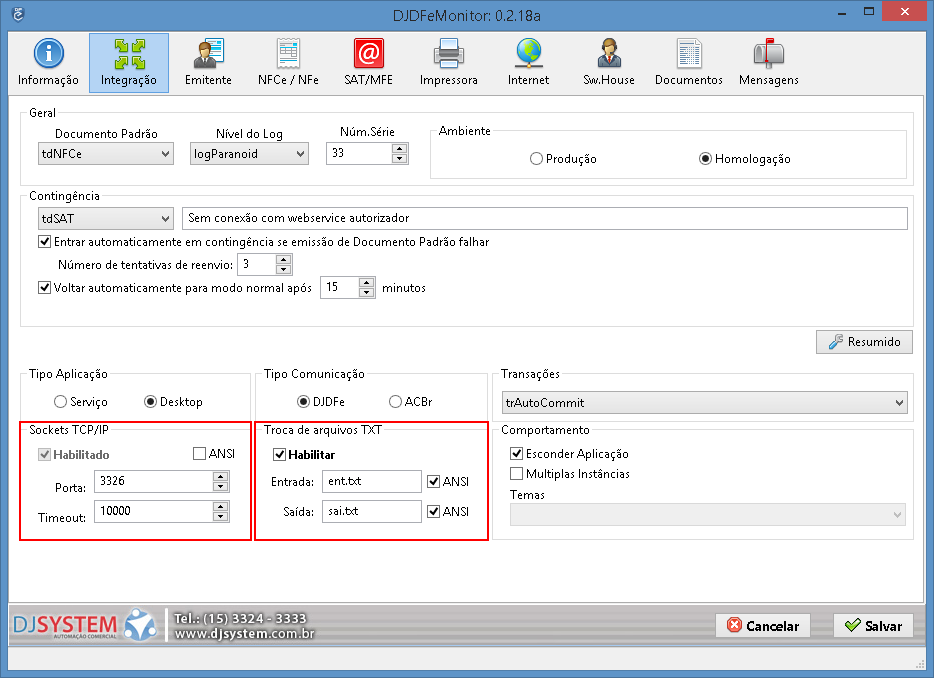Increase the Timeout value
This screenshot has height=678, width=934.
(220, 506)
